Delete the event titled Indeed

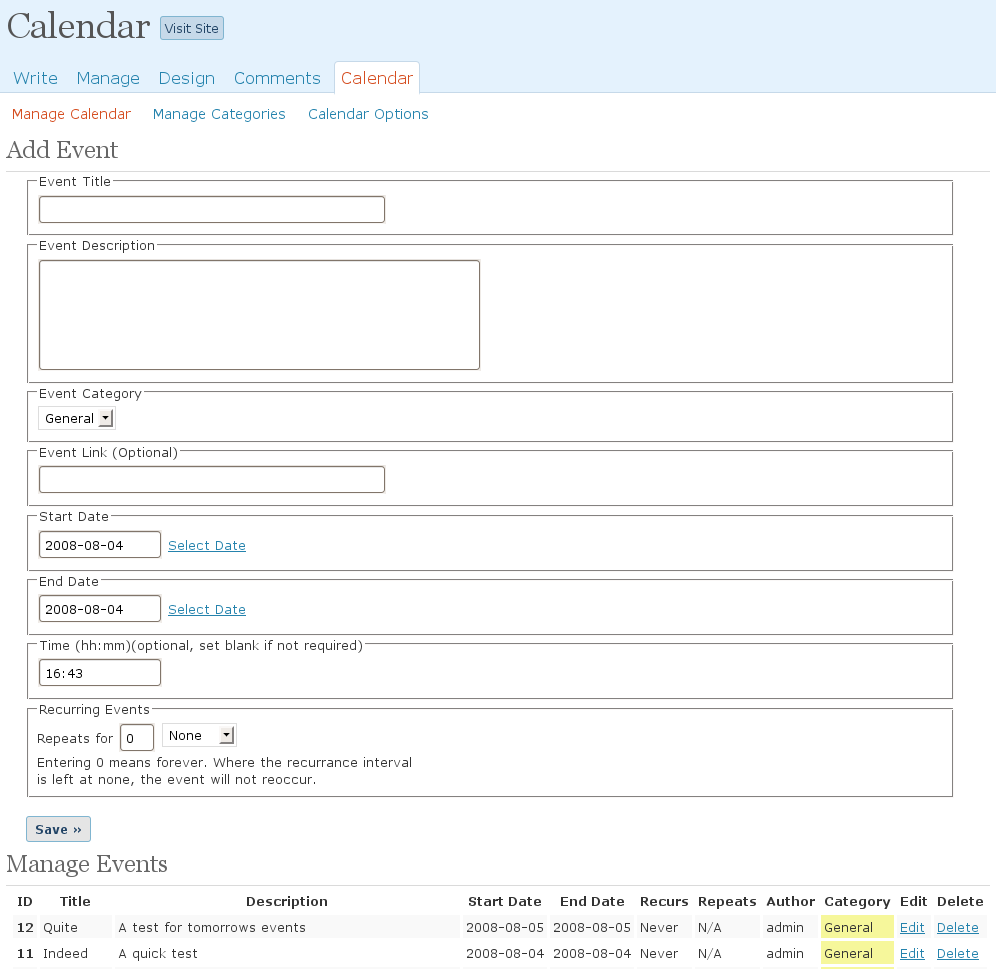[957, 953]
